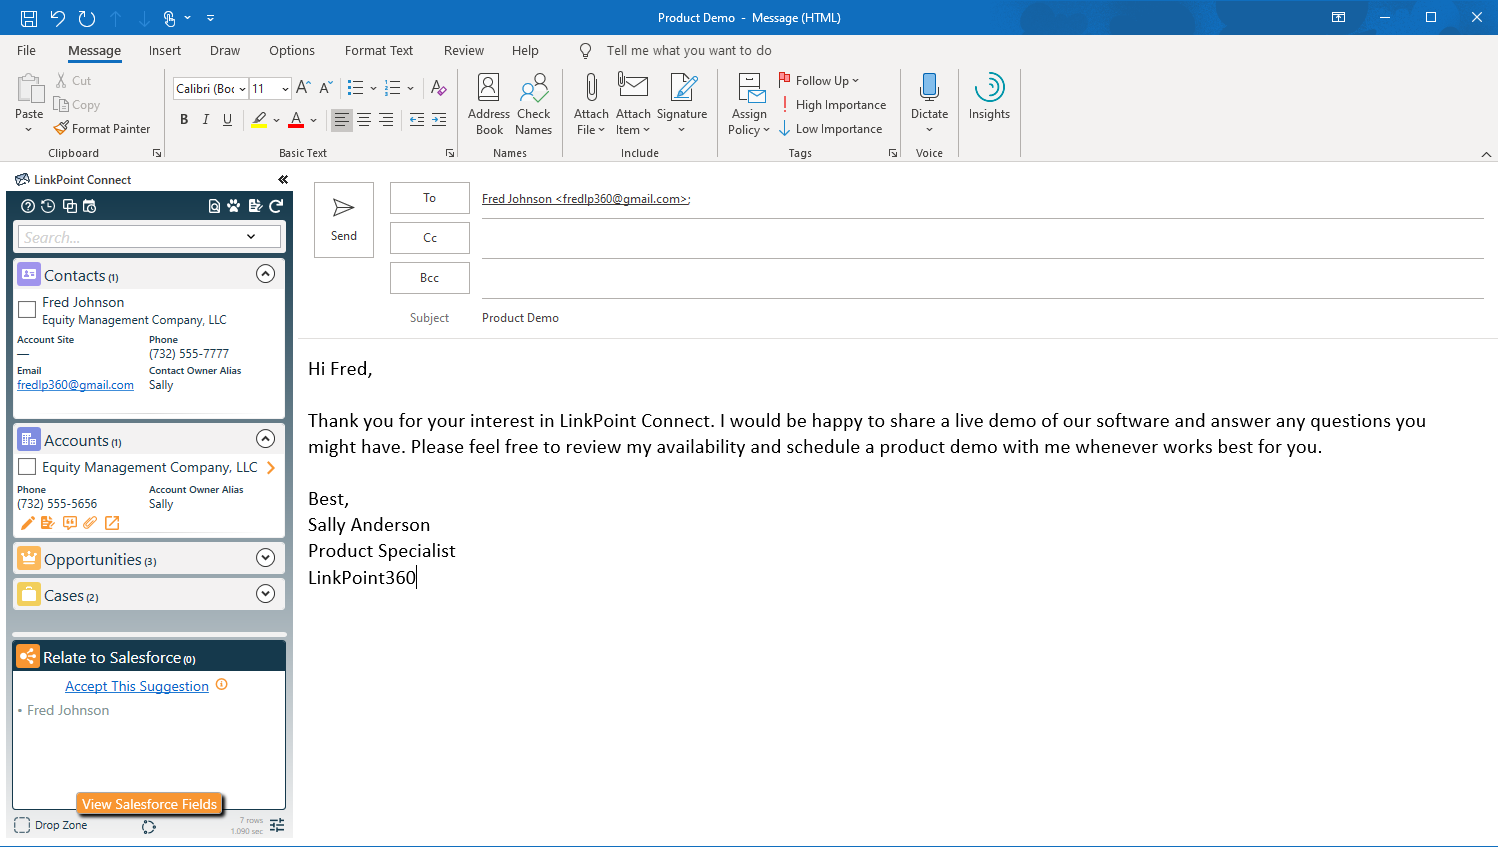Toggle Align Left paragraph button
This screenshot has height=847, width=1498.
tap(342, 120)
